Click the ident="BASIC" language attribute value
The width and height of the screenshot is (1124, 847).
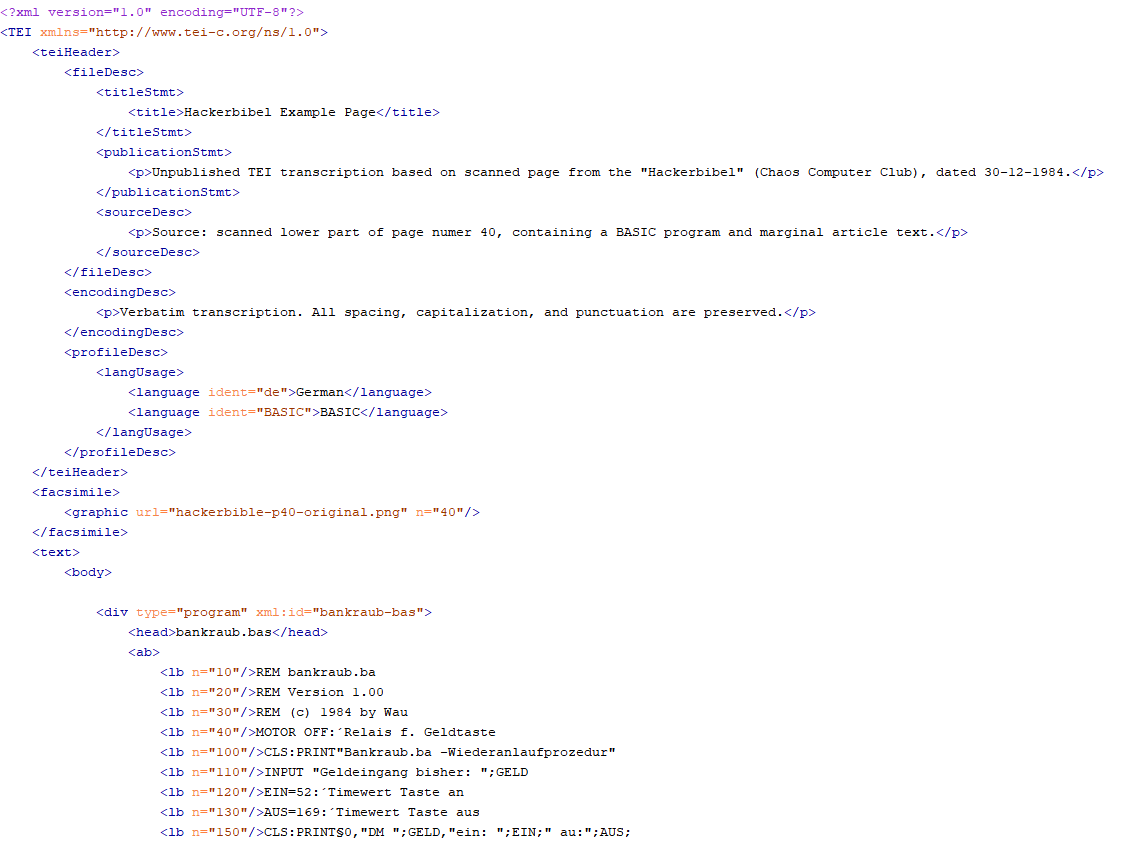pos(281,412)
